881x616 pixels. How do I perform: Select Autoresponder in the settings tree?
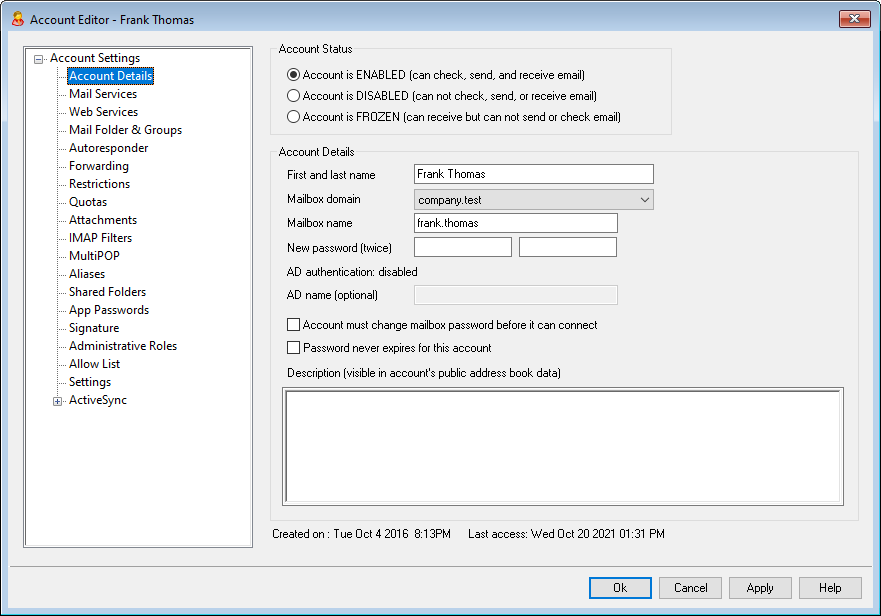(108, 148)
